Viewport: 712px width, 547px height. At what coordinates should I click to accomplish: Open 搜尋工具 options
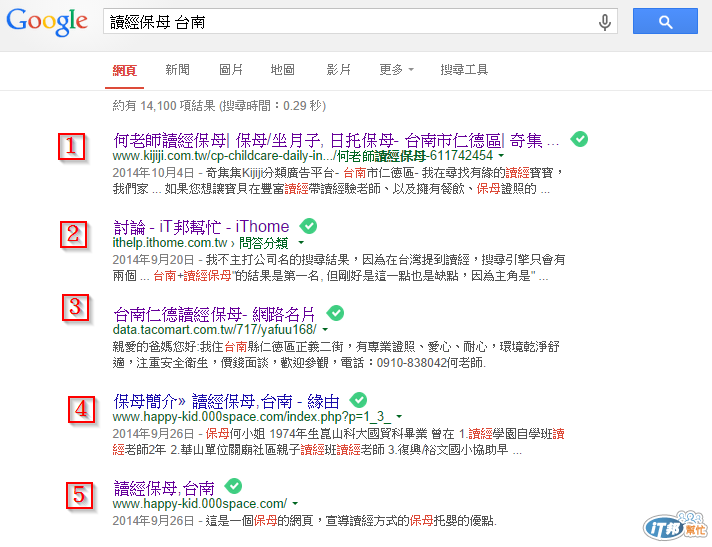[464, 69]
